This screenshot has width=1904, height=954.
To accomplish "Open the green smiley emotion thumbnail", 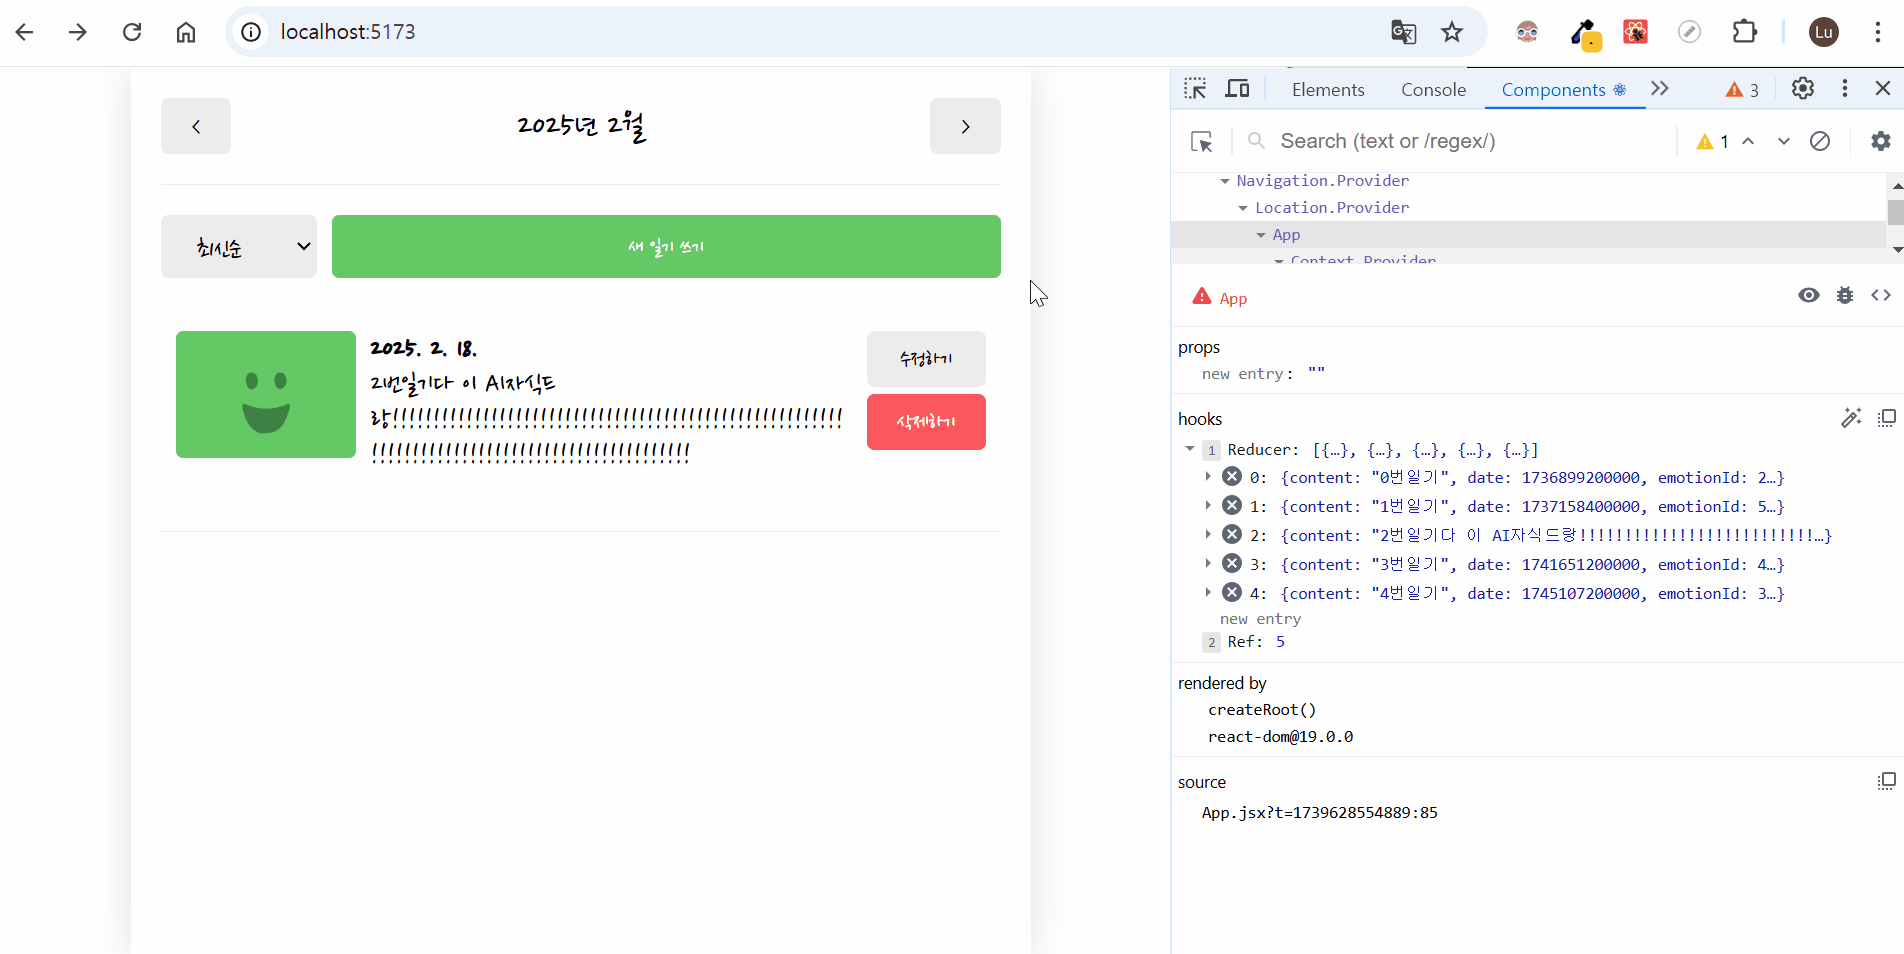I will click(266, 394).
